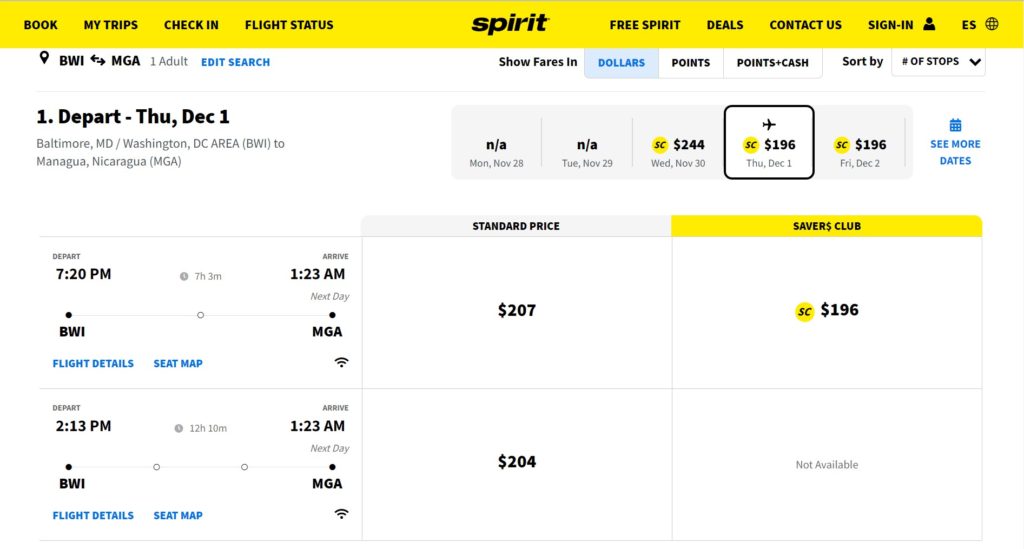The image size is (1024, 549).
Task: Click the SC badge beside $196 Savers Club fare
Action: (x=805, y=311)
